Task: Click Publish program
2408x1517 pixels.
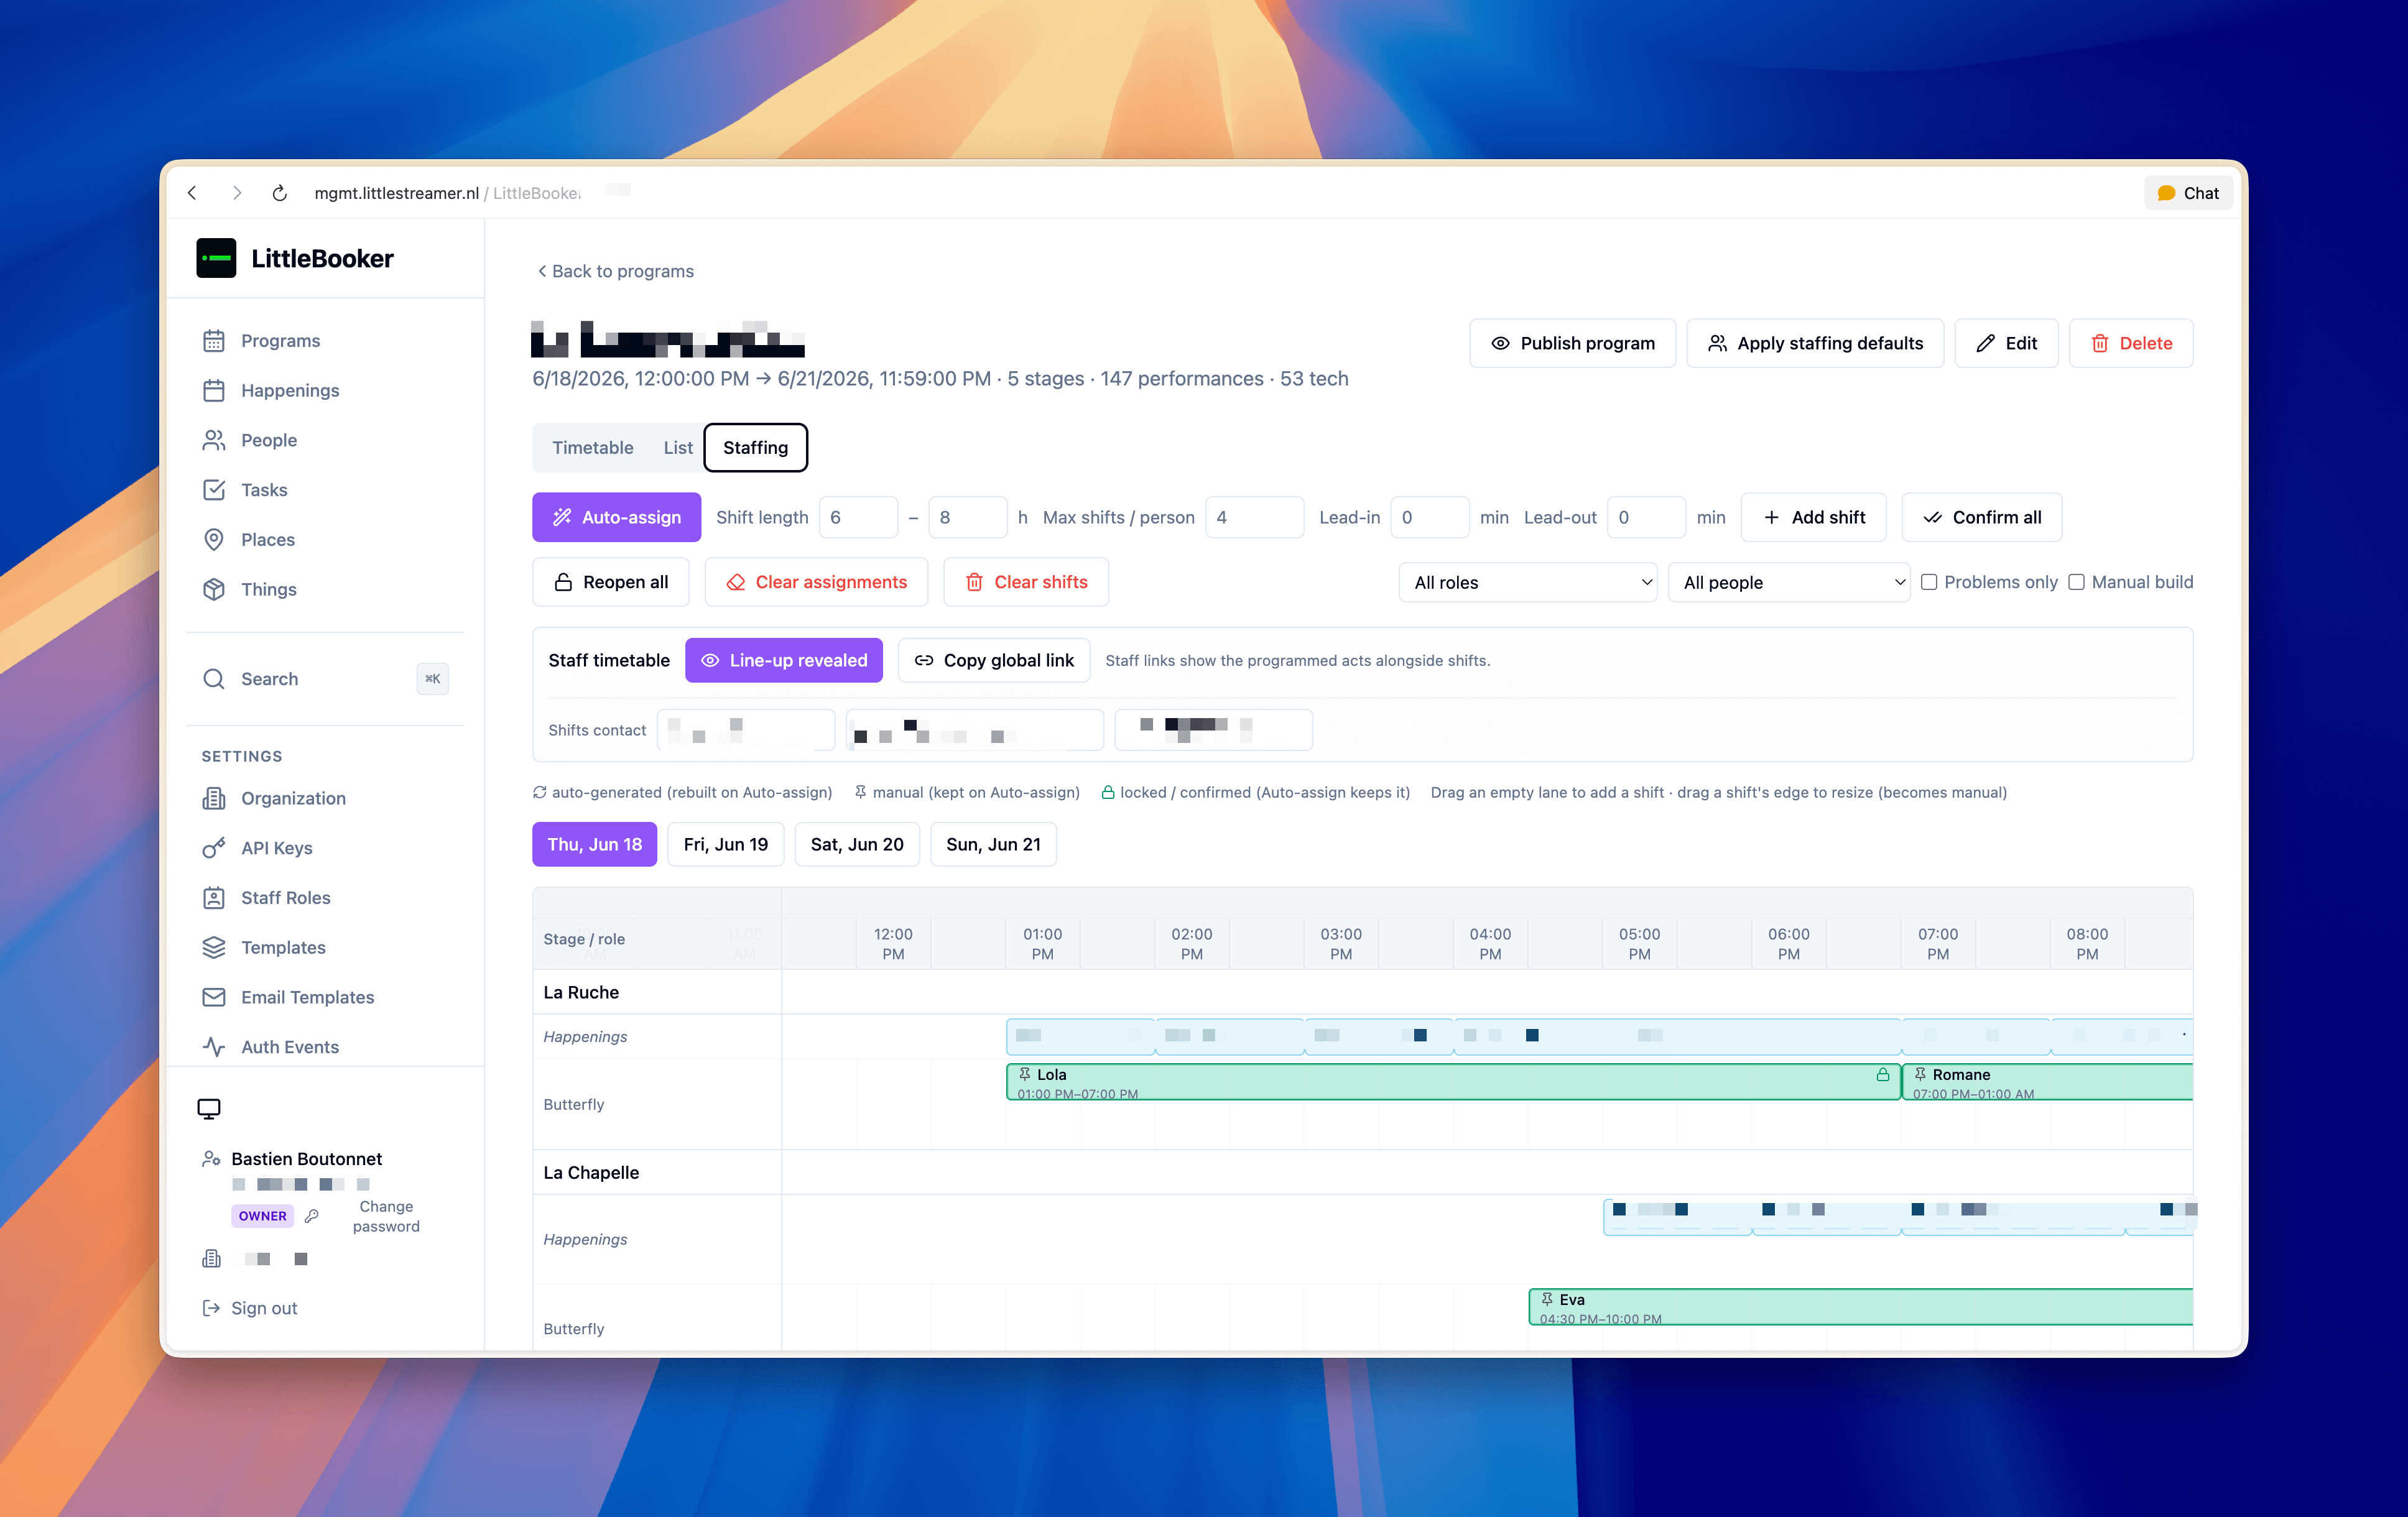Action: [1573, 343]
